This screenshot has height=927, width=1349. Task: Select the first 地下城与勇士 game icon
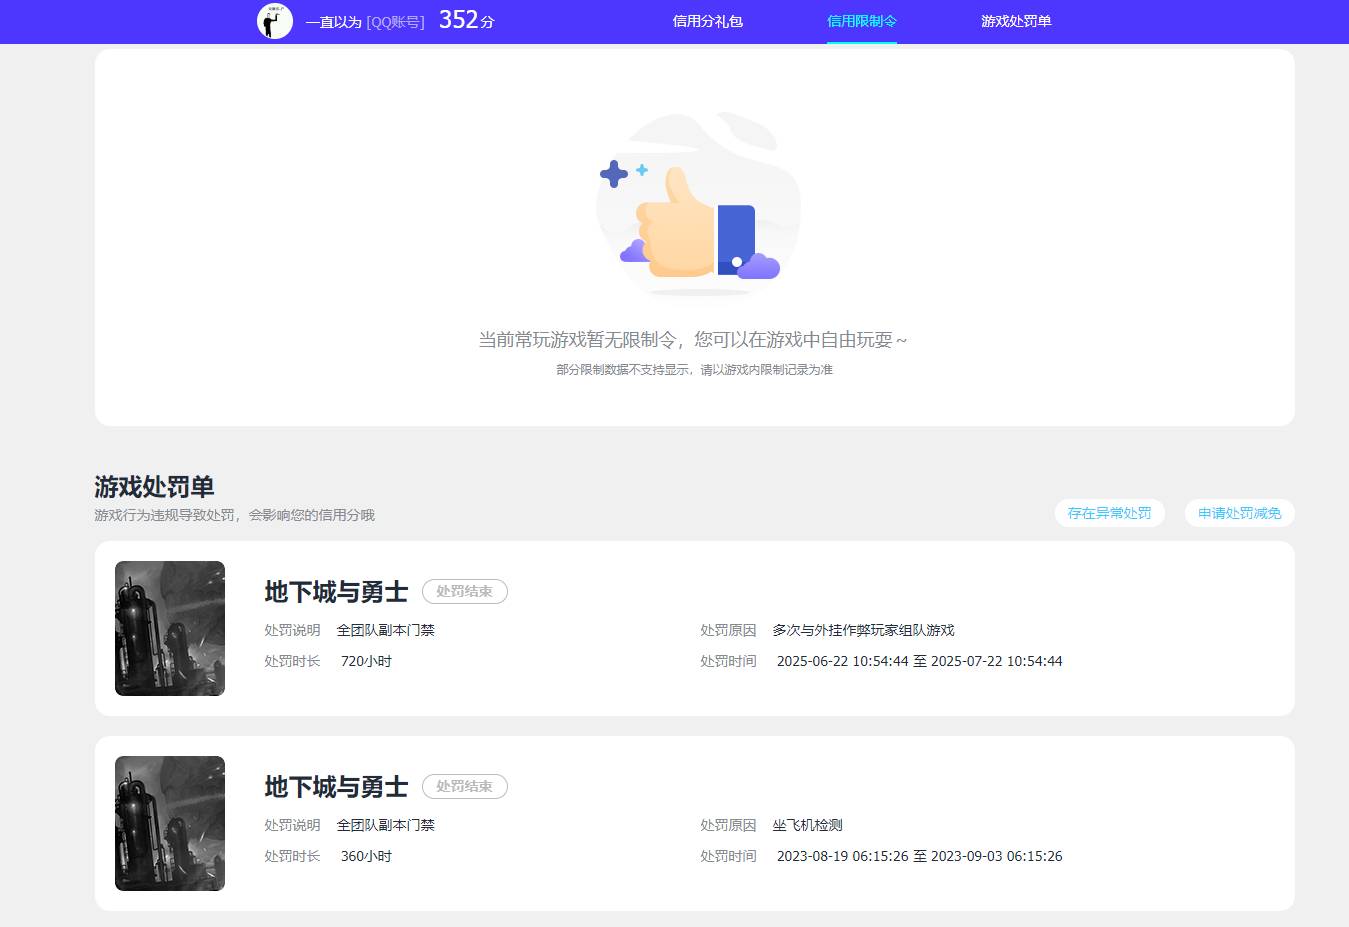click(169, 628)
